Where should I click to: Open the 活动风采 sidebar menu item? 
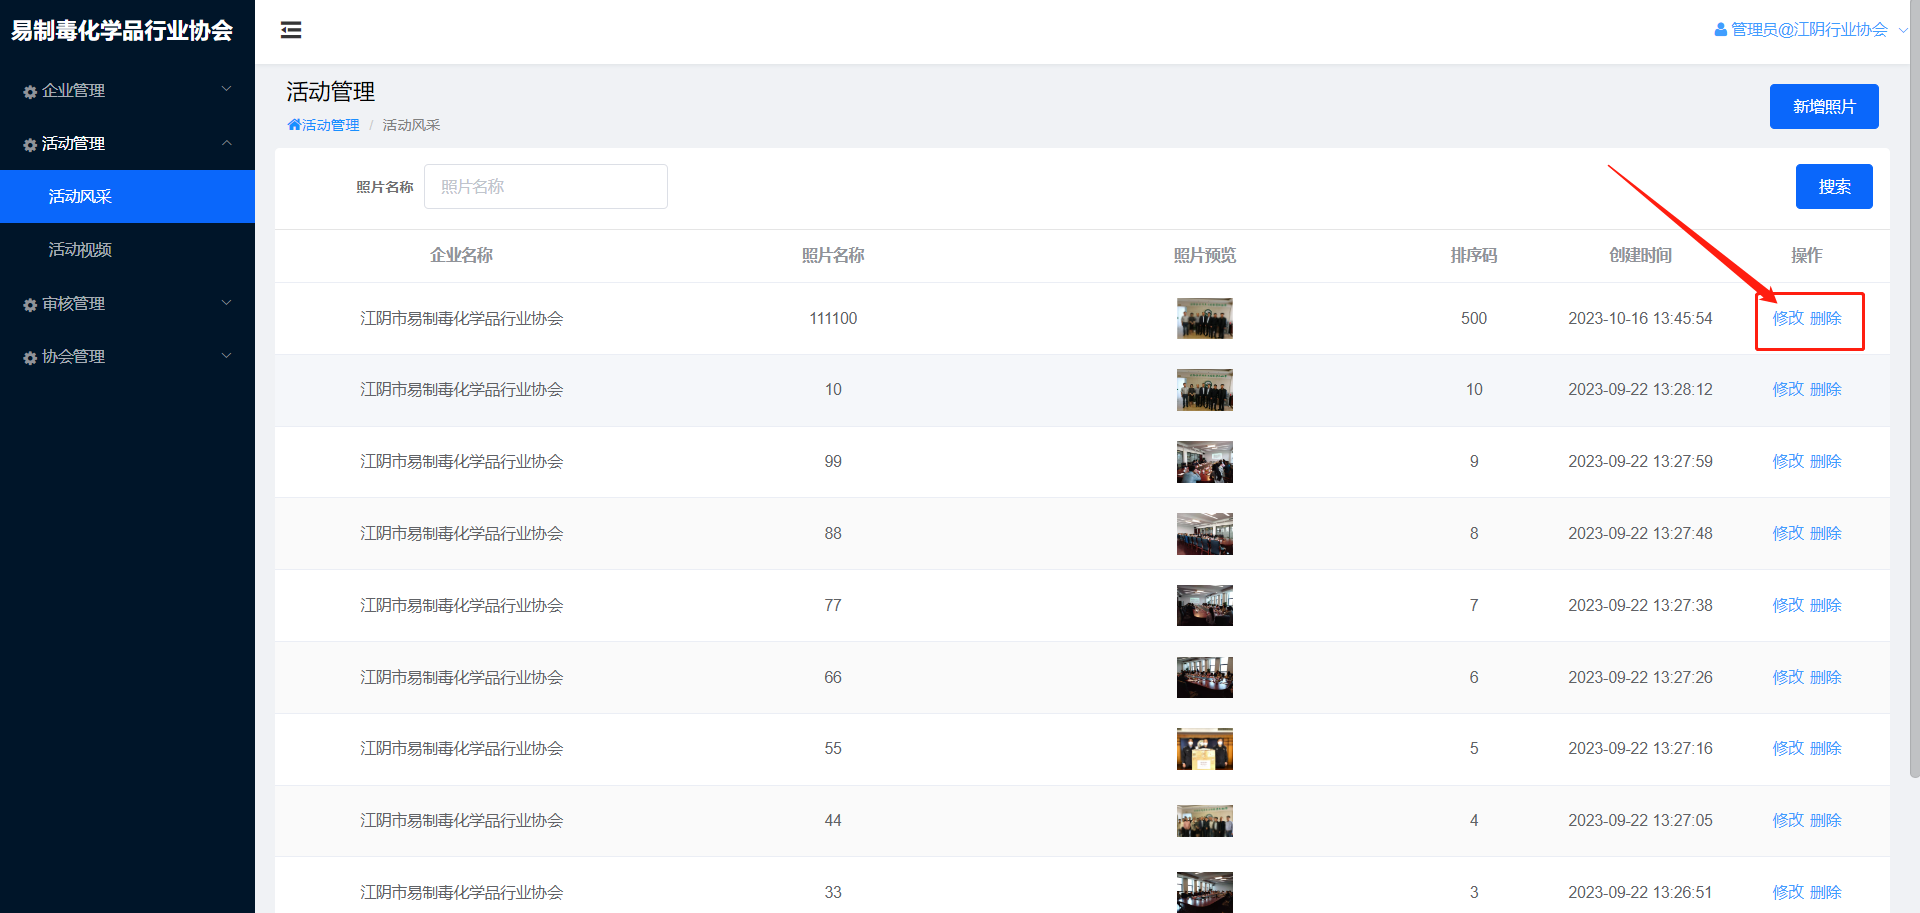tap(127, 196)
